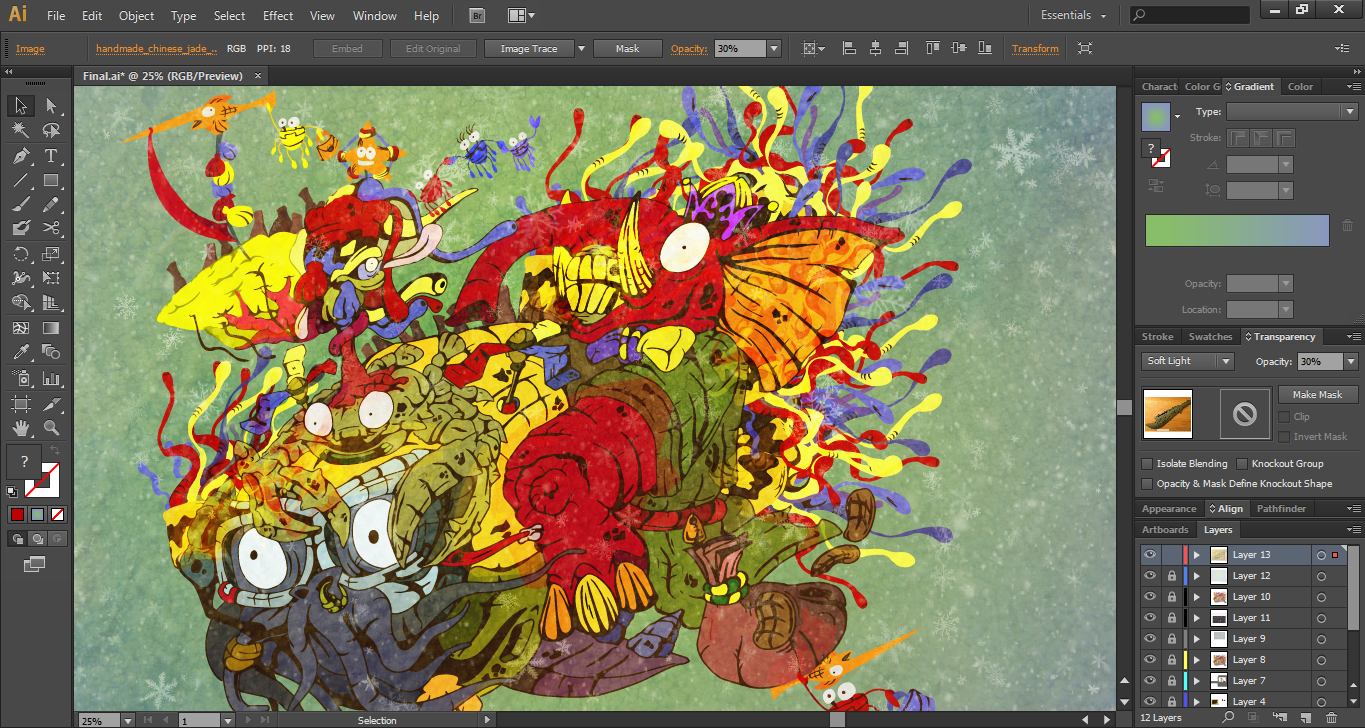Screen dimensions: 1365x728
Task: Select the Free Transform tool
Action: tap(51, 278)
